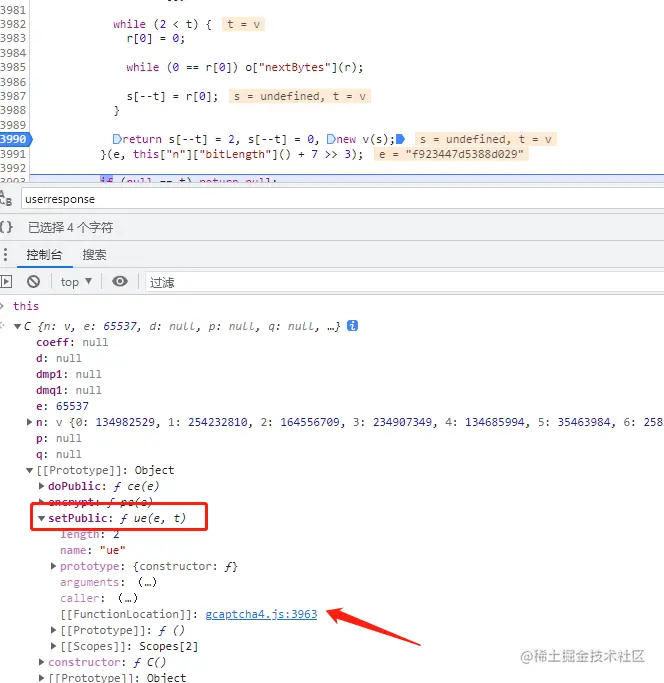Evaluate the arguments (…) getter
This screenshot has width=664, height=683.
click(147, 582)
